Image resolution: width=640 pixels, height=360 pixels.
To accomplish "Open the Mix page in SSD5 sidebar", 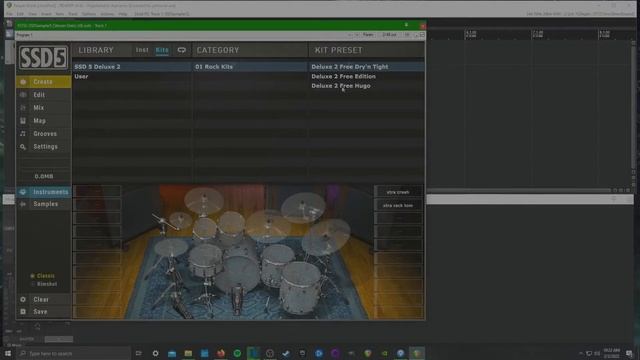I will (43, 108).
